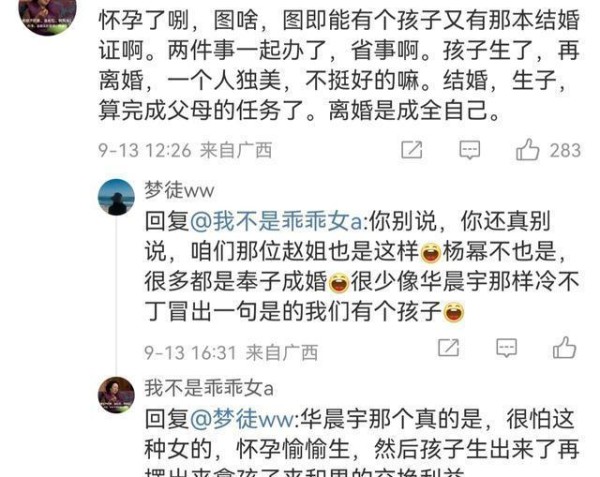600x477 pixels.
Task: Open the 我不是乖乖女a username above last reply
Action: pyautogui.click(x=209, y=388)
